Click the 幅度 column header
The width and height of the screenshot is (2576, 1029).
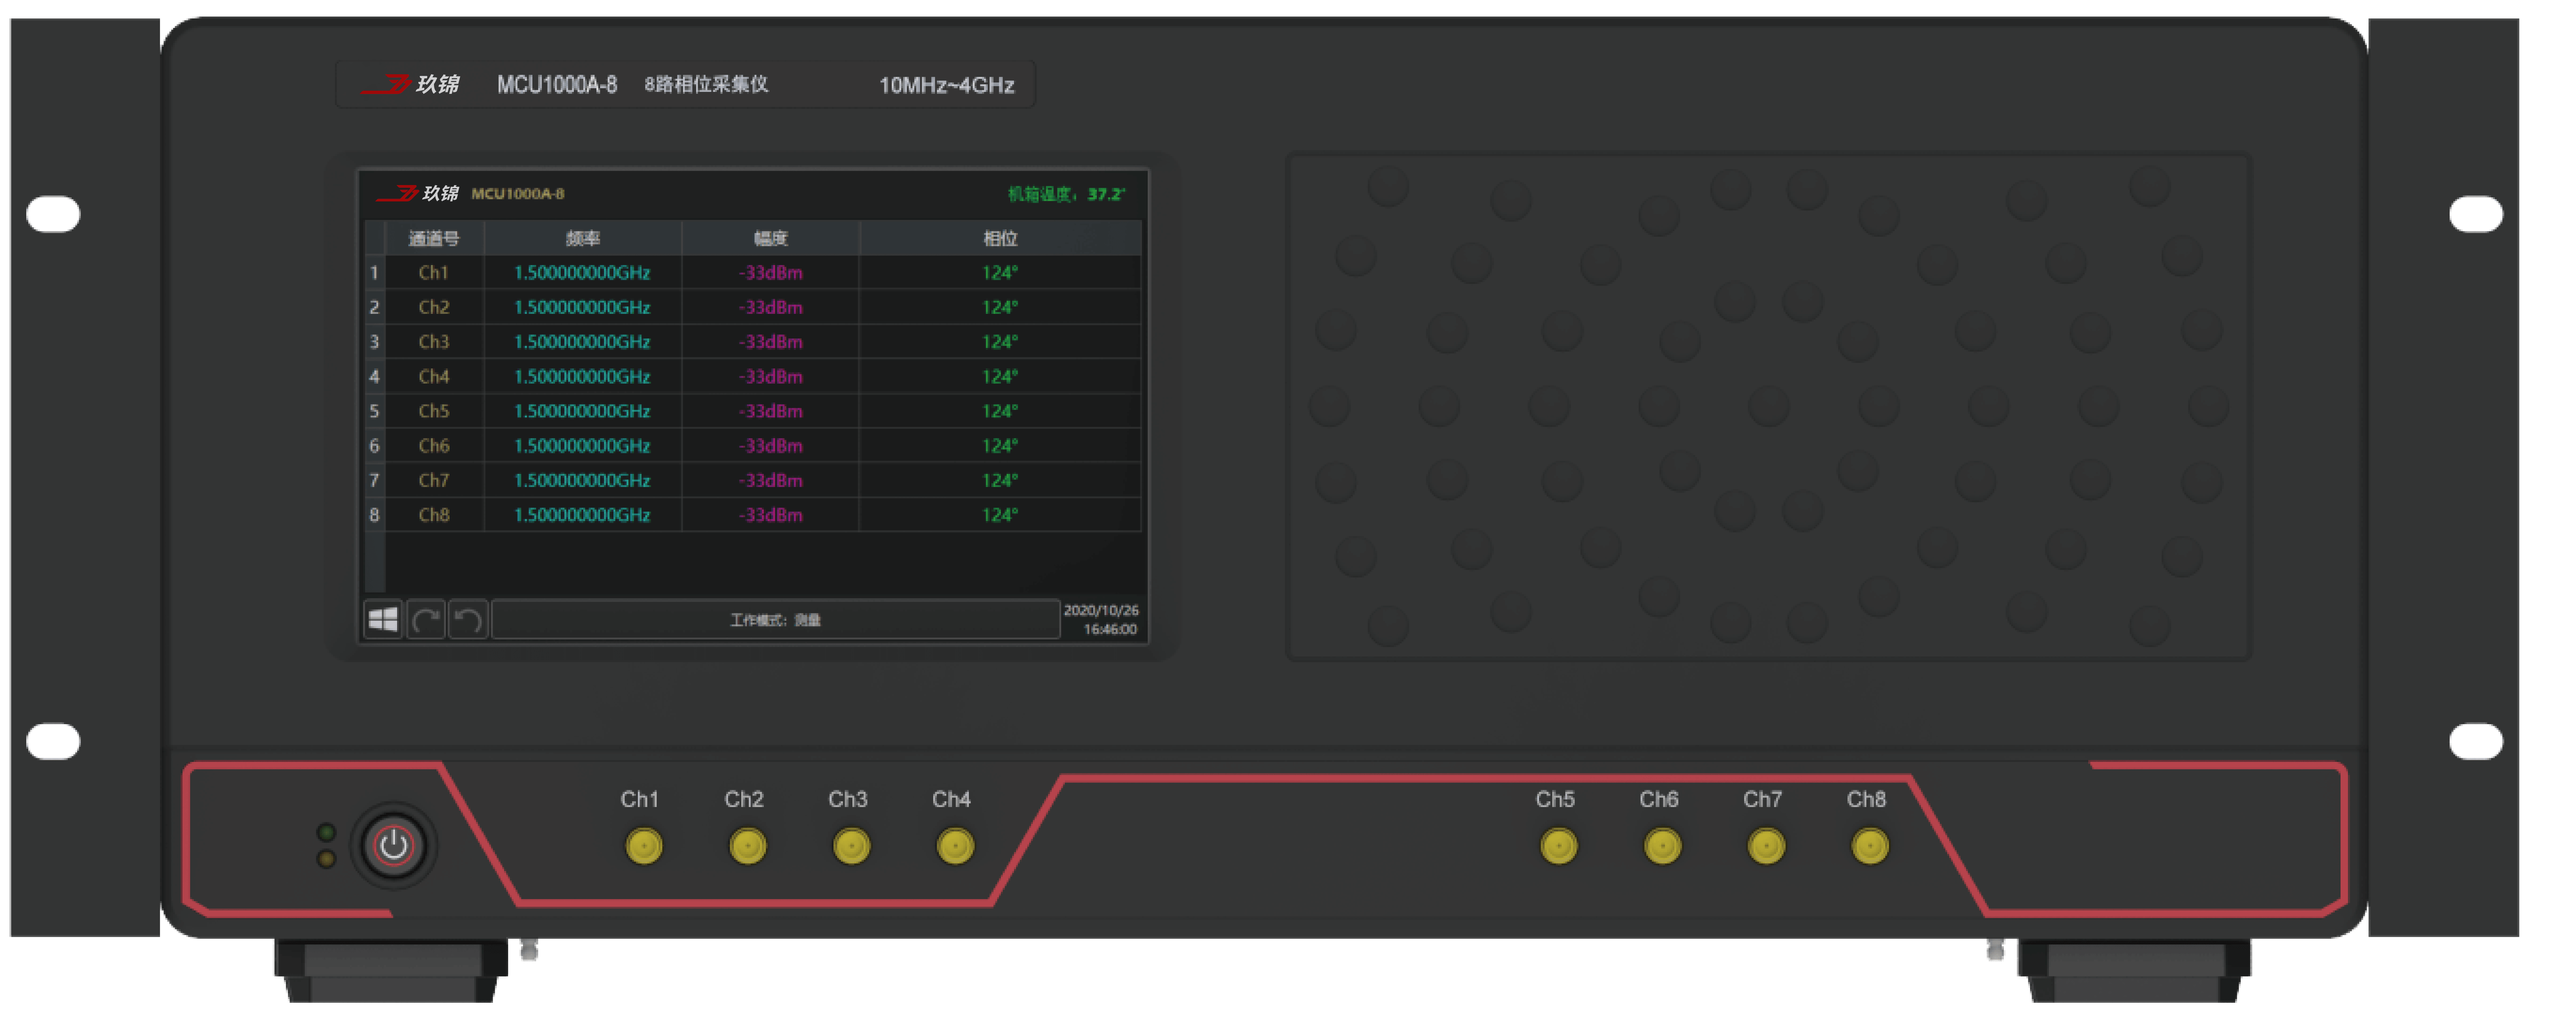pos(770,238)
